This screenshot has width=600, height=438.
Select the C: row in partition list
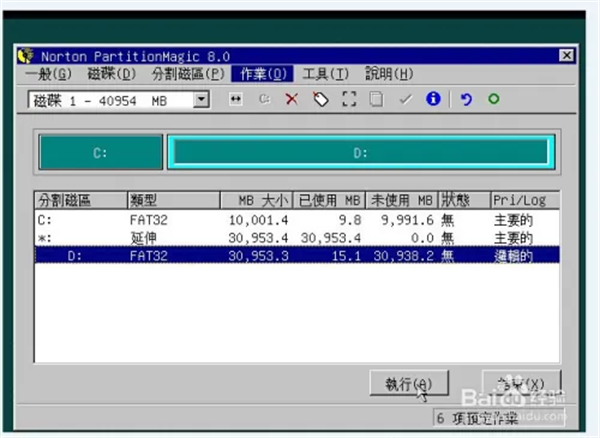point(297,220)
